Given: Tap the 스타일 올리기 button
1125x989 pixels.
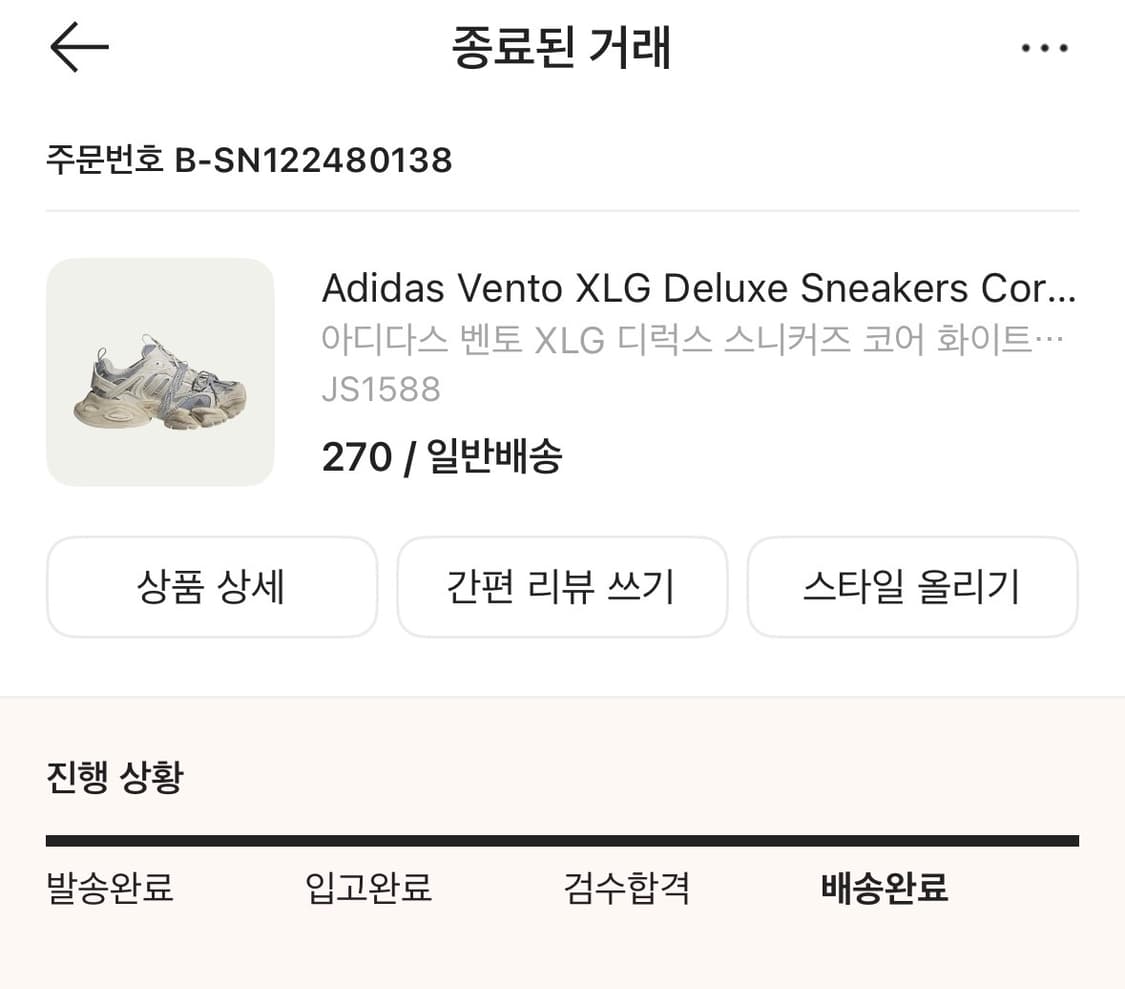Looking at the screenshot, I should [912, 587].
